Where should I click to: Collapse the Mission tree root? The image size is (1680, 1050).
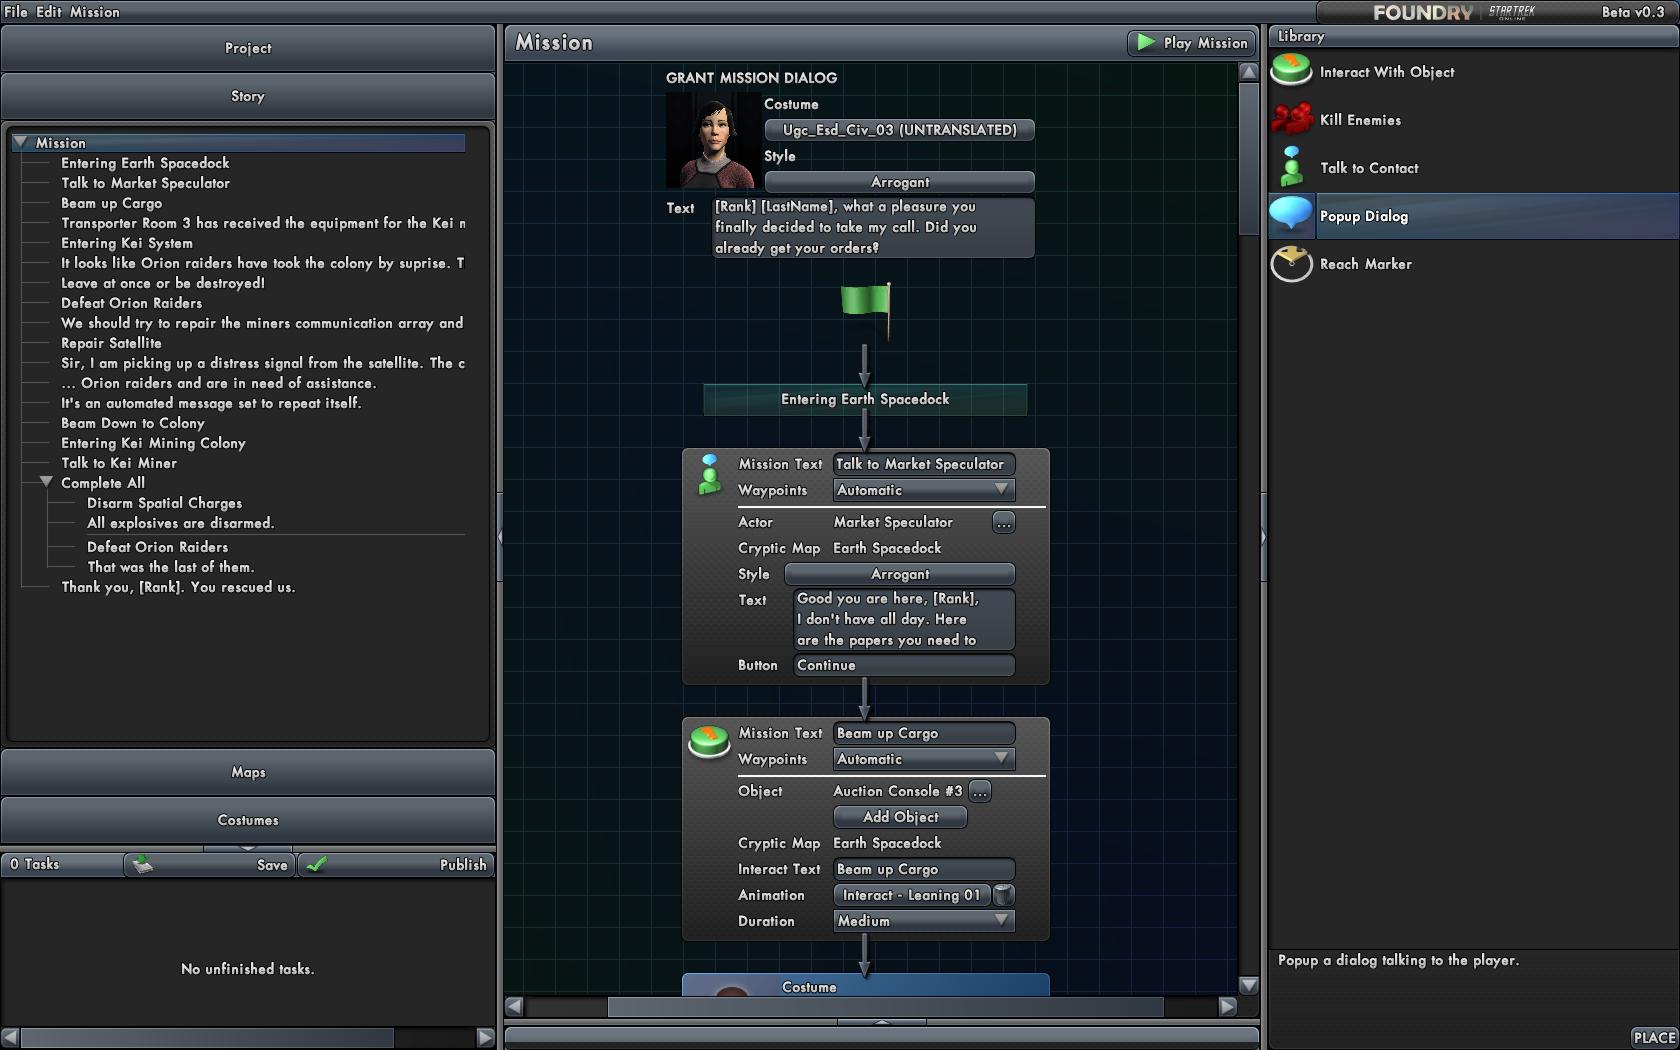(x=20, y=143)
